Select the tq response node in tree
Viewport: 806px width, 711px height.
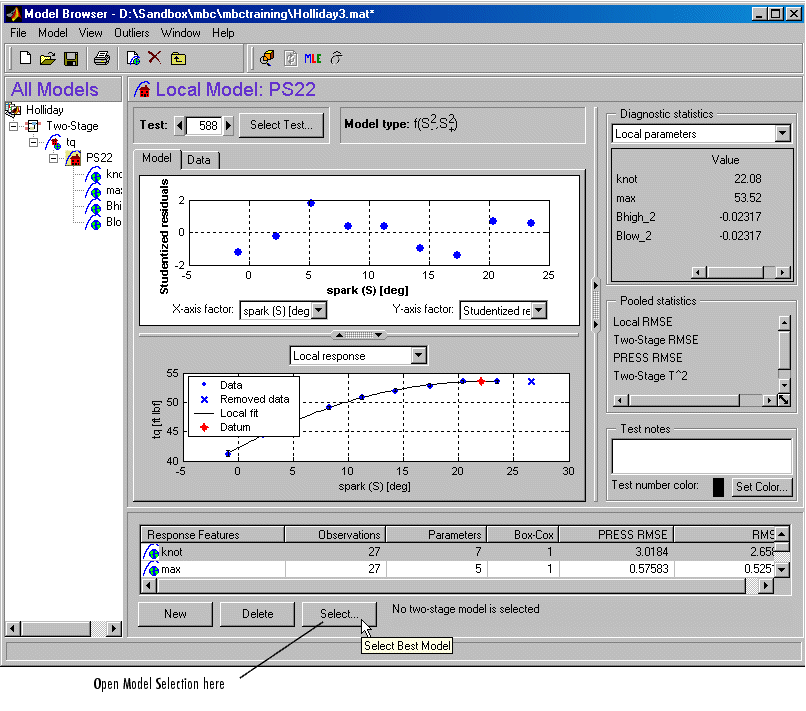70,142
